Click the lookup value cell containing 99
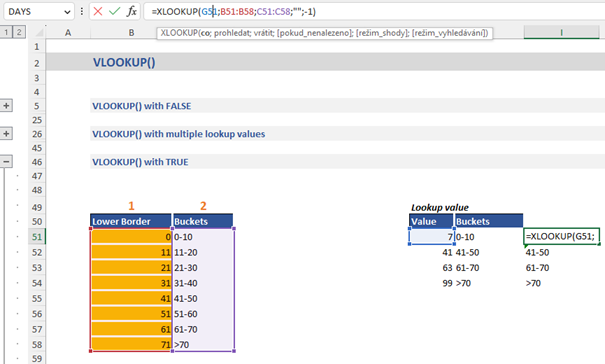The width and height of the screenshot is (605, 364). pos(431,283)
